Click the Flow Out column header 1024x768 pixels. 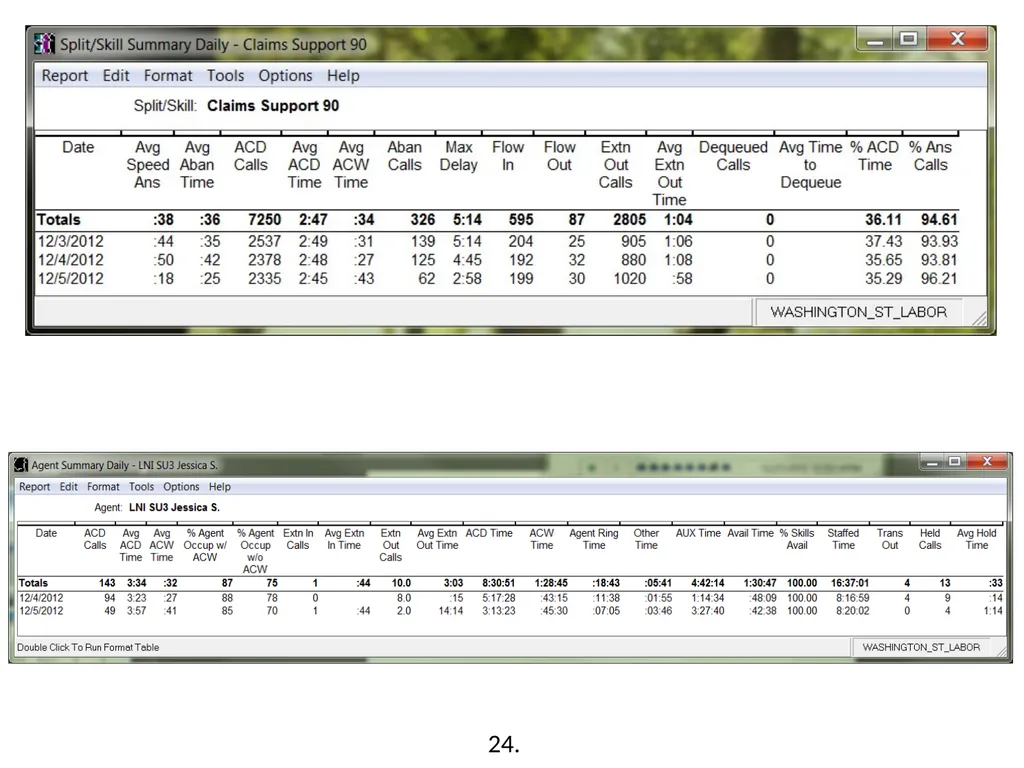click(560, 157)
